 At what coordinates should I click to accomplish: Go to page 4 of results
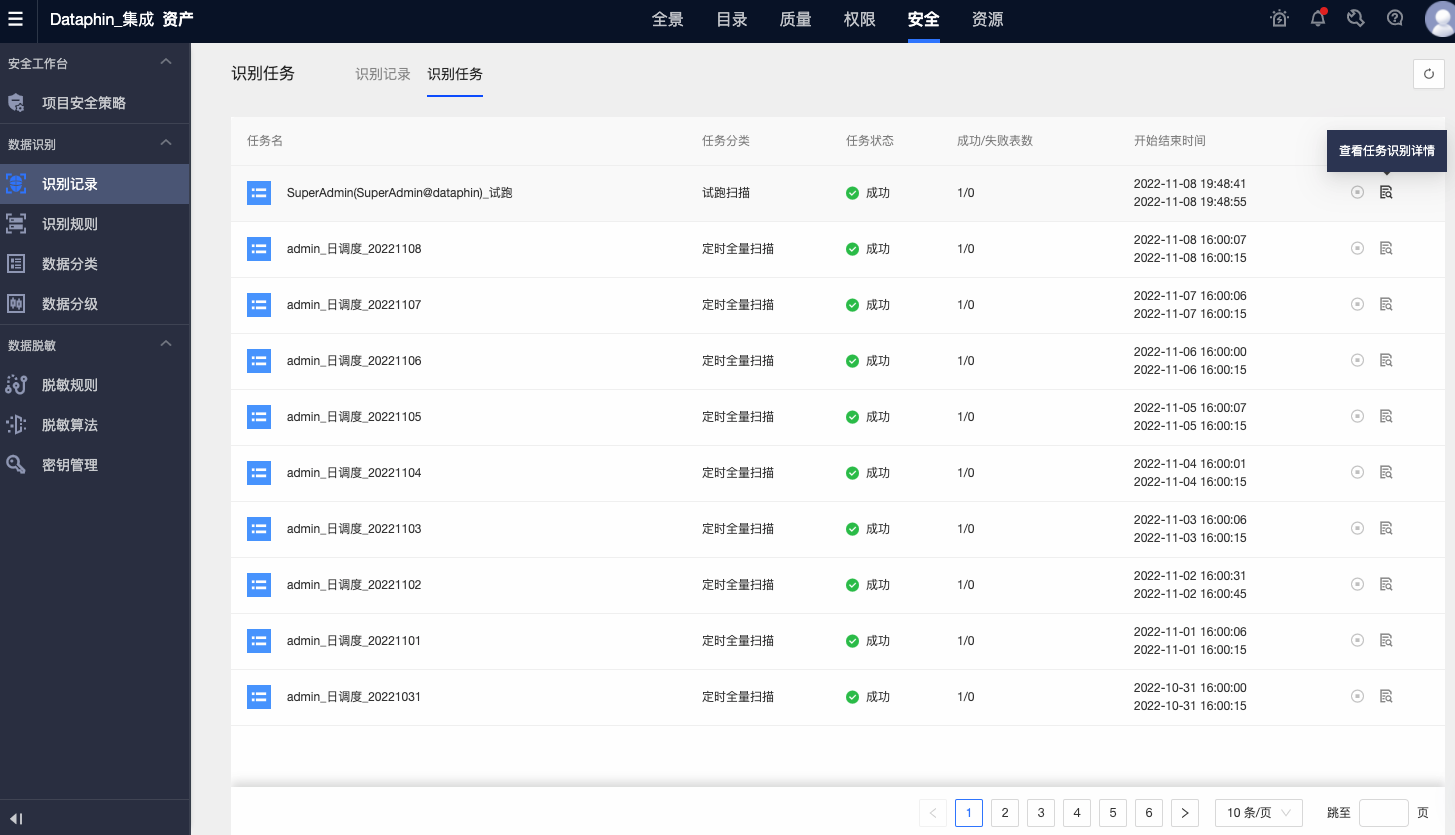pyautogui.click(x=1076, y=813)
